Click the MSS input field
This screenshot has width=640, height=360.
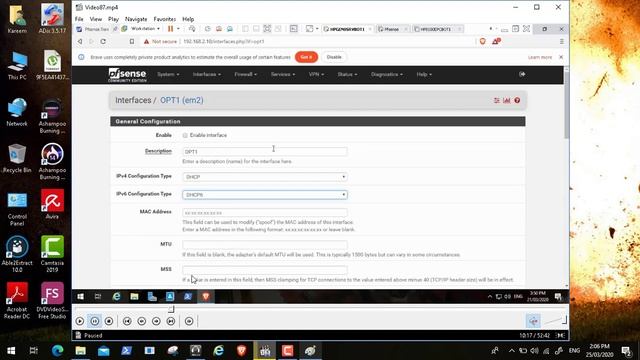click(264, 270)
